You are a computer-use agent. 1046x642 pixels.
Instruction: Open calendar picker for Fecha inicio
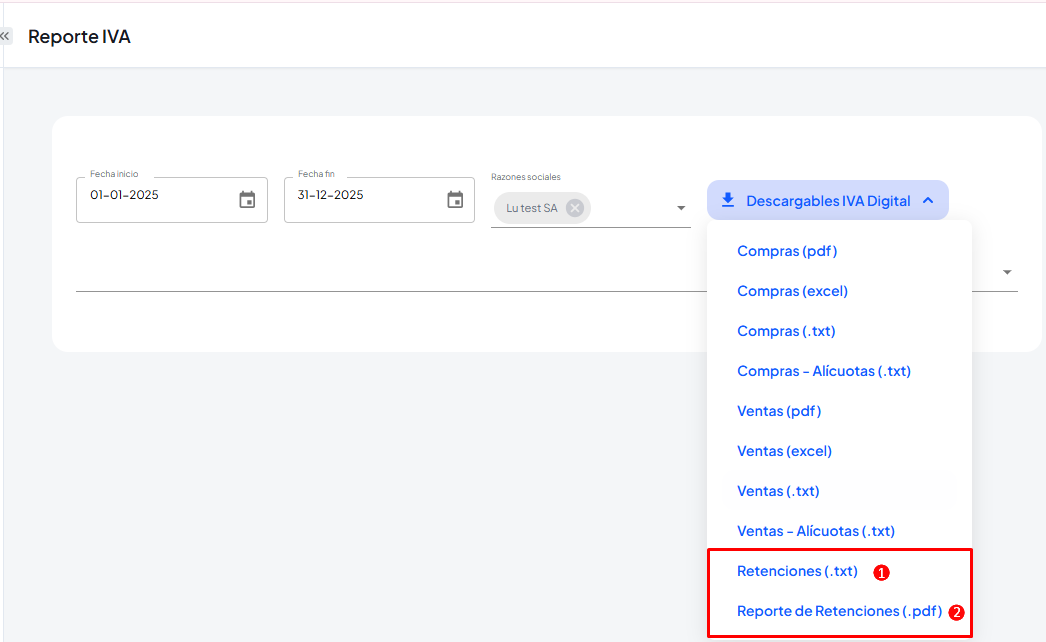247,200
